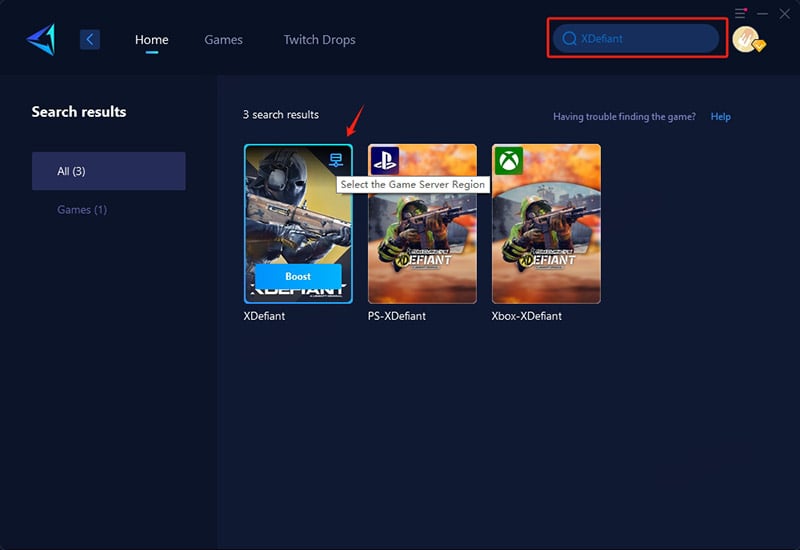Open the Twitch Drops tab
800x550 pixels.
pyautogui.click(x=319, y=40)
